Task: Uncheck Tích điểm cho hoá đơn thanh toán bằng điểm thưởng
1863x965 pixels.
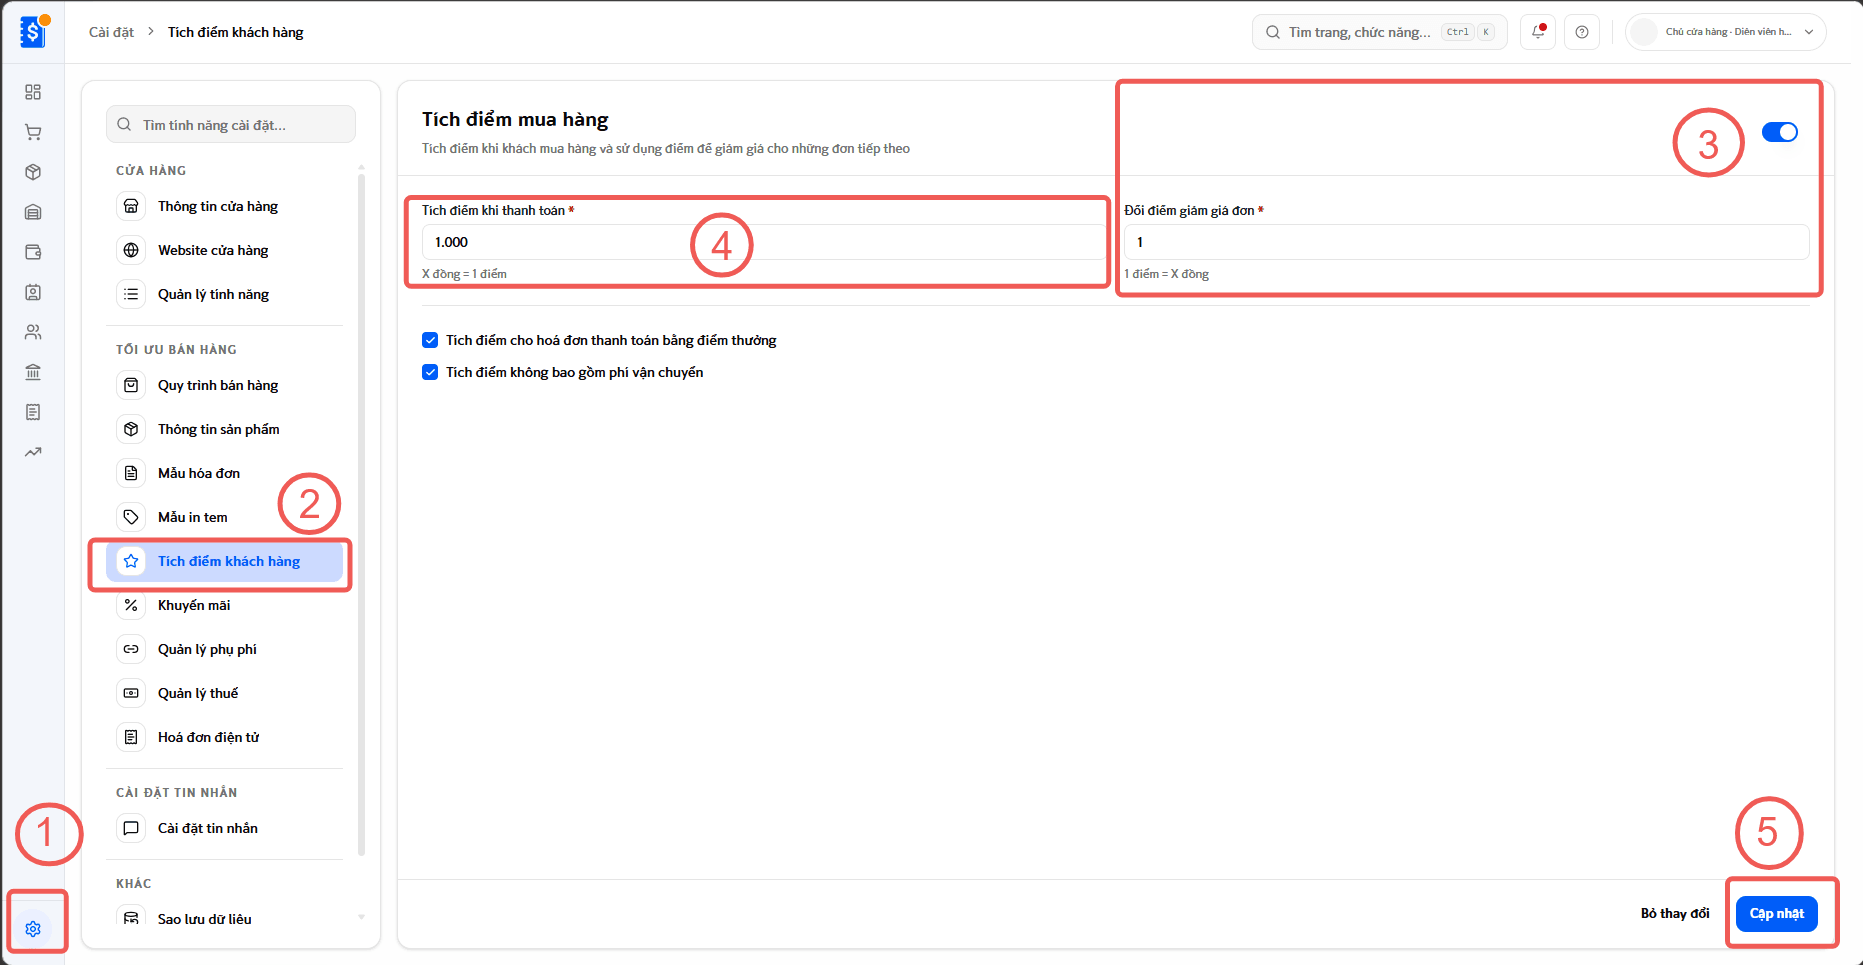Action: click(430, 340)
